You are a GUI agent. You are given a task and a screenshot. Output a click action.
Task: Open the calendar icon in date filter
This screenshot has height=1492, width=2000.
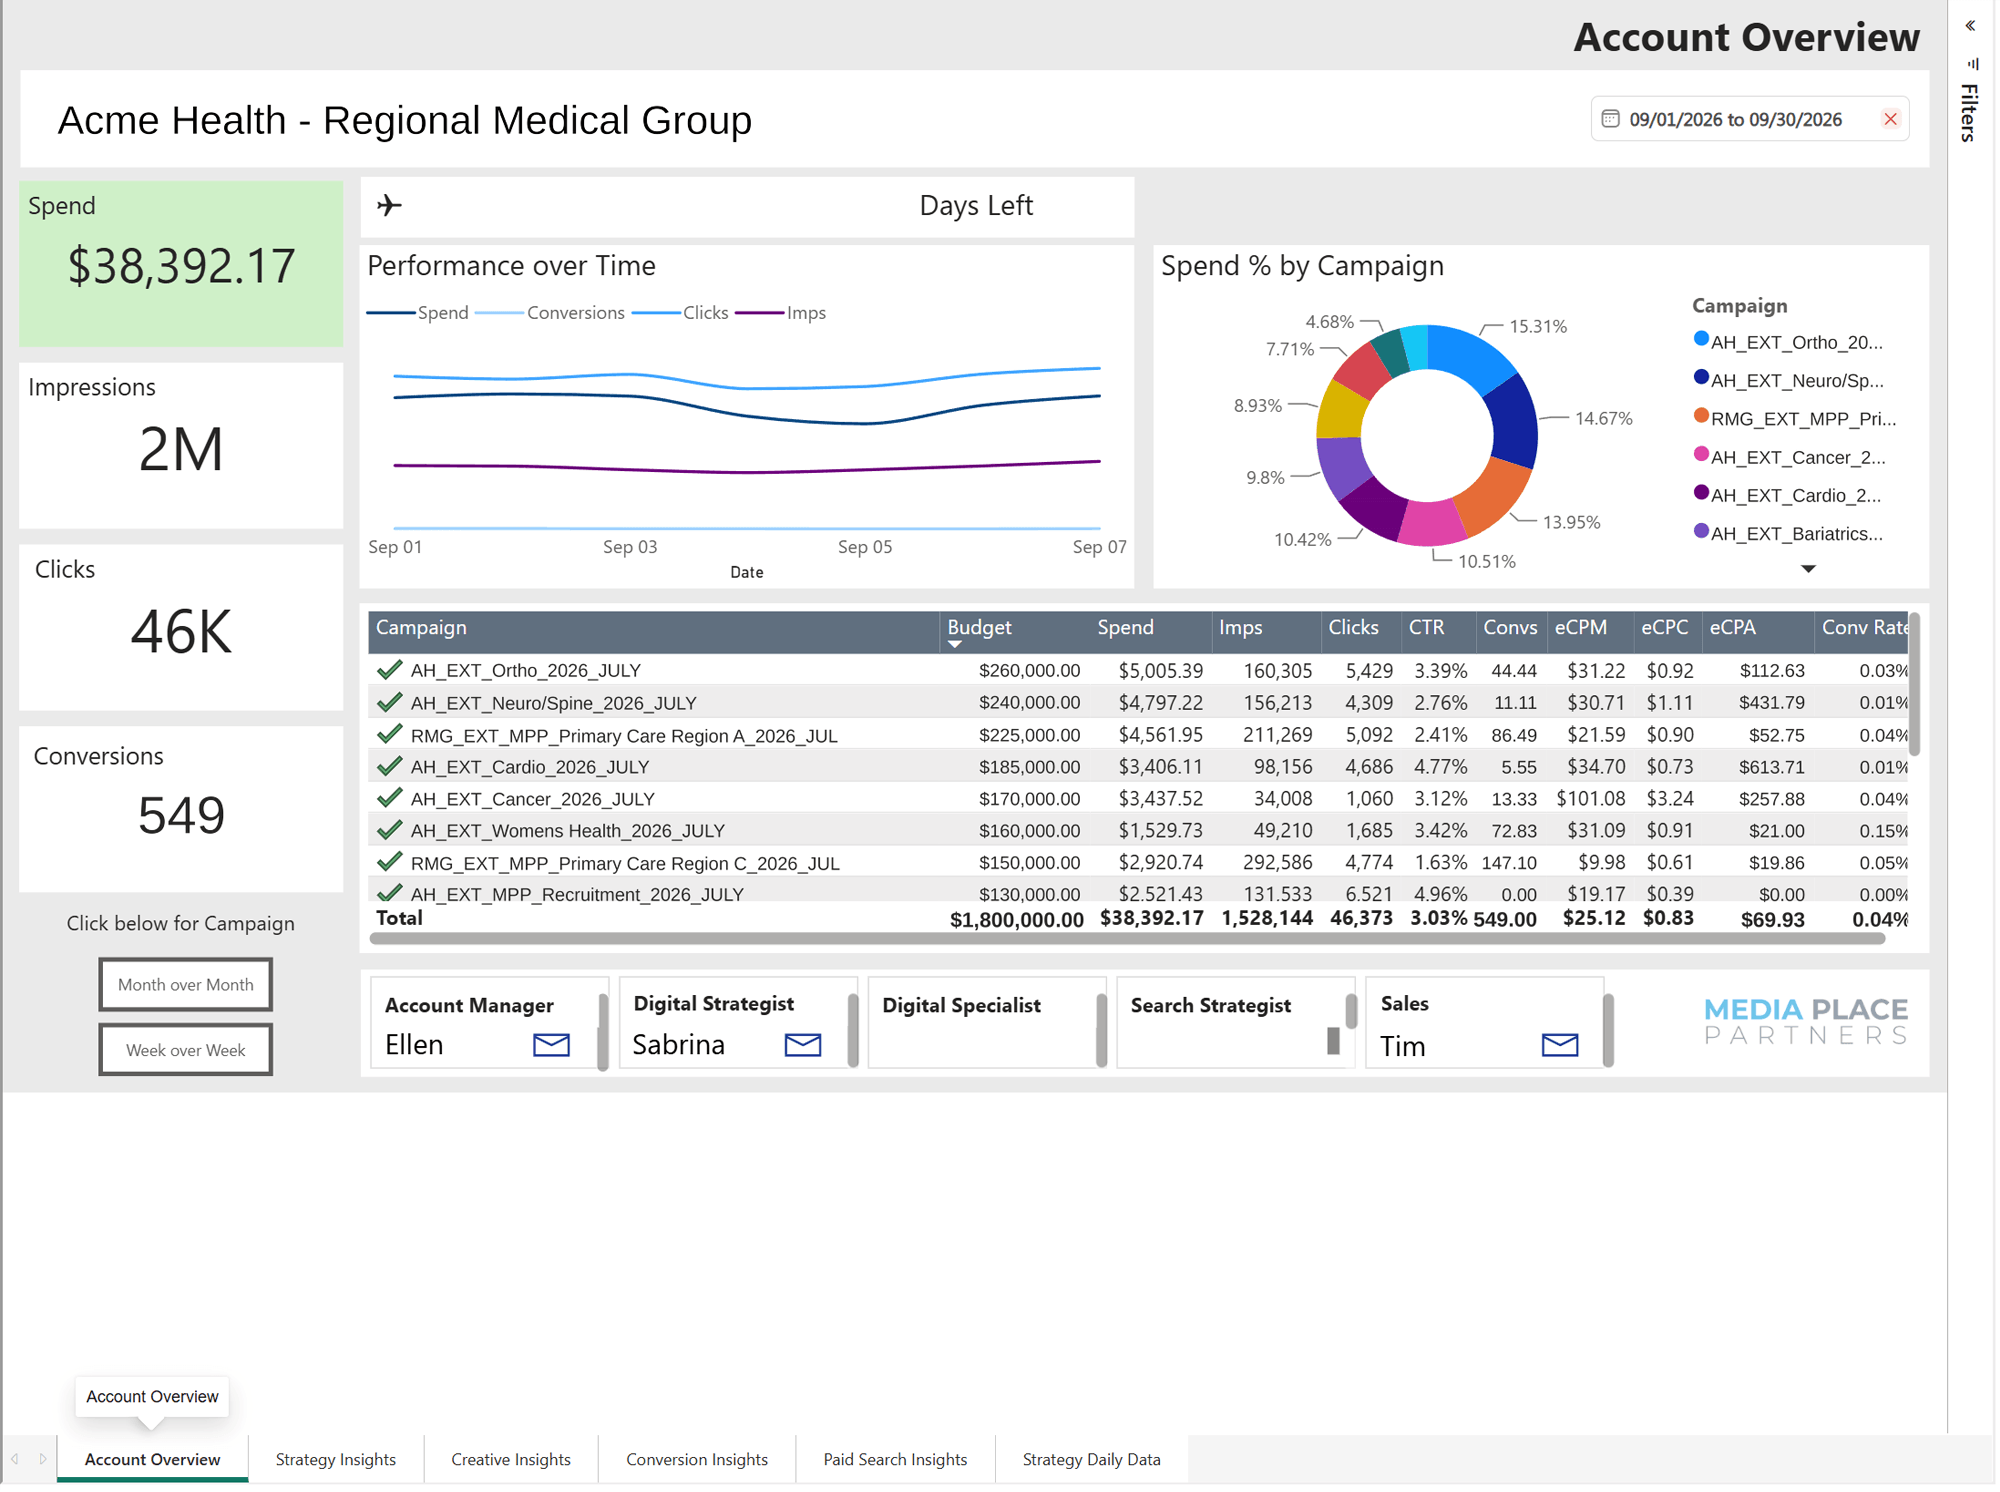point(1610,119)
